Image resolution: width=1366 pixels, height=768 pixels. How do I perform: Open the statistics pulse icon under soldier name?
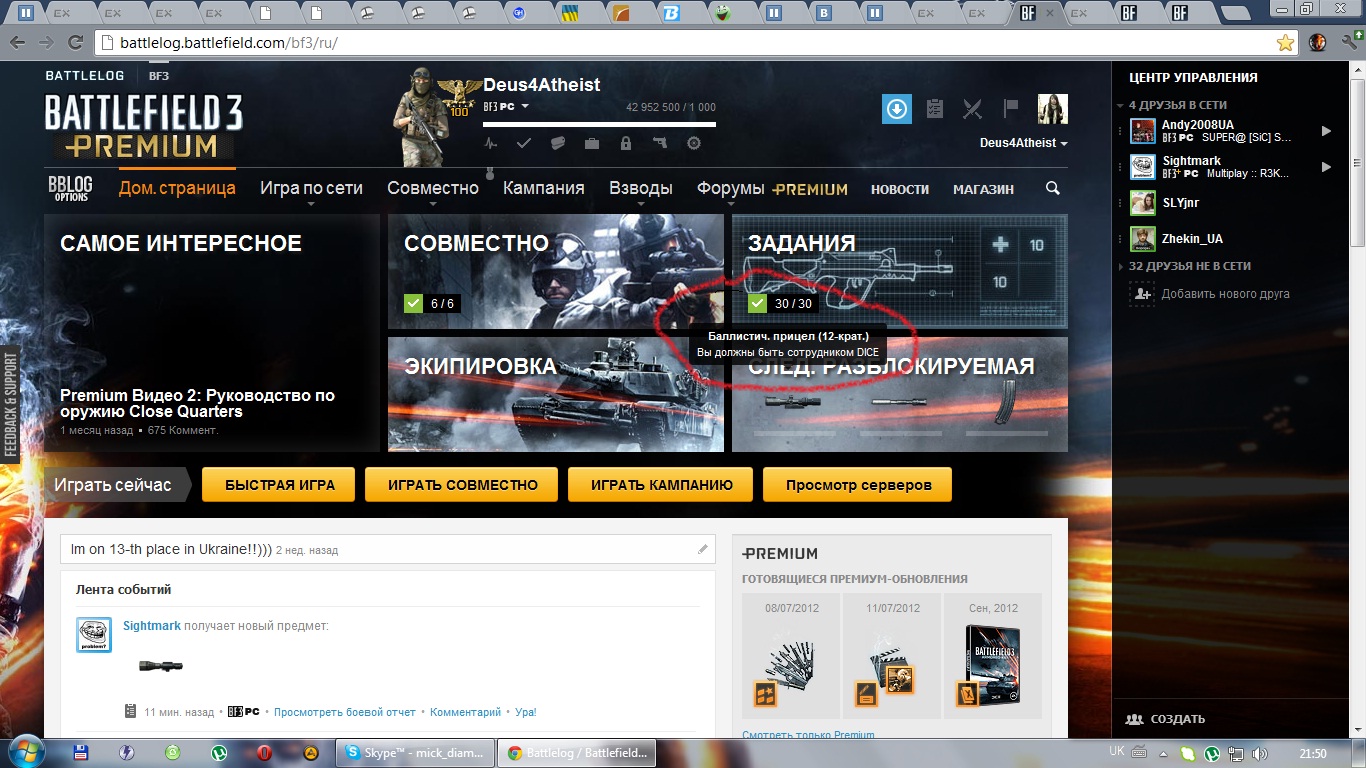coord(491,143)
